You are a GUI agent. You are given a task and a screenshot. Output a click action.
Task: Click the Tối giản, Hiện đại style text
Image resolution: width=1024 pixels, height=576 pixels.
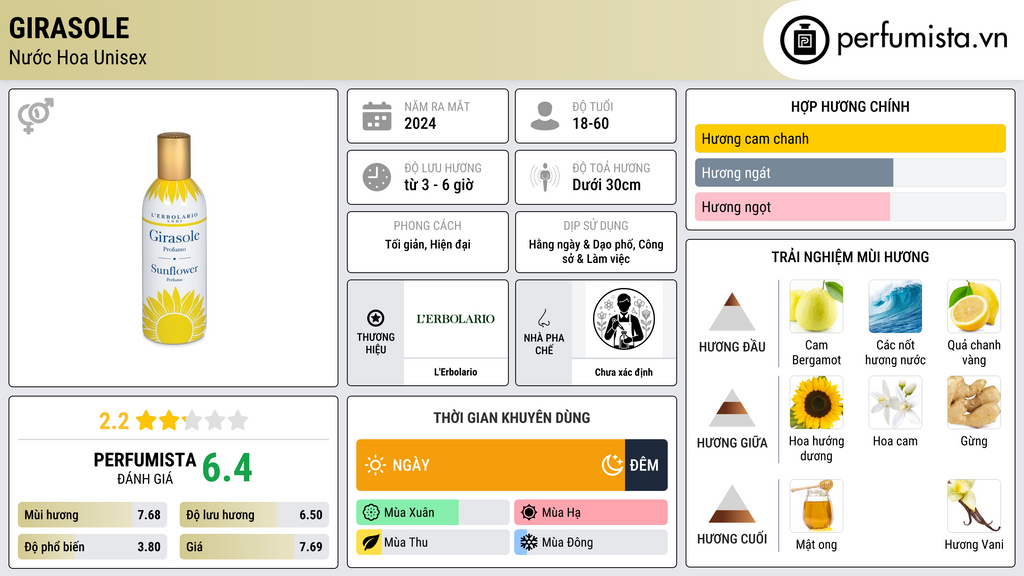[x=428, y=244]
